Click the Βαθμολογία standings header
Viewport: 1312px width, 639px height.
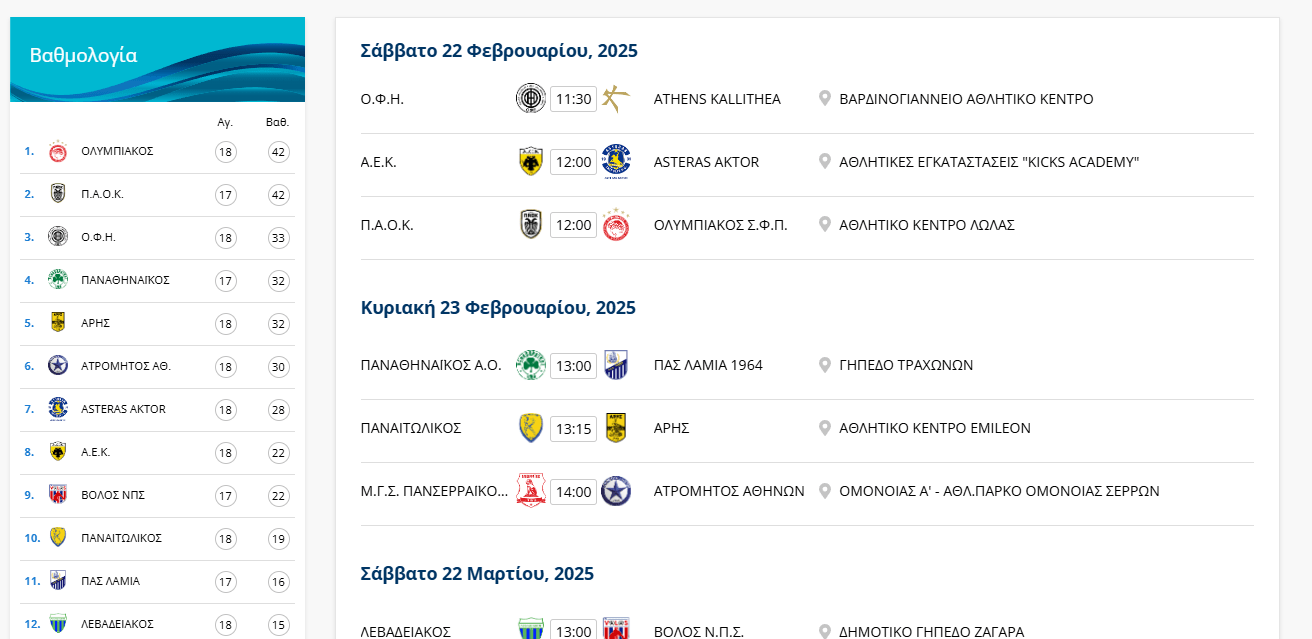tap(84, 56)
